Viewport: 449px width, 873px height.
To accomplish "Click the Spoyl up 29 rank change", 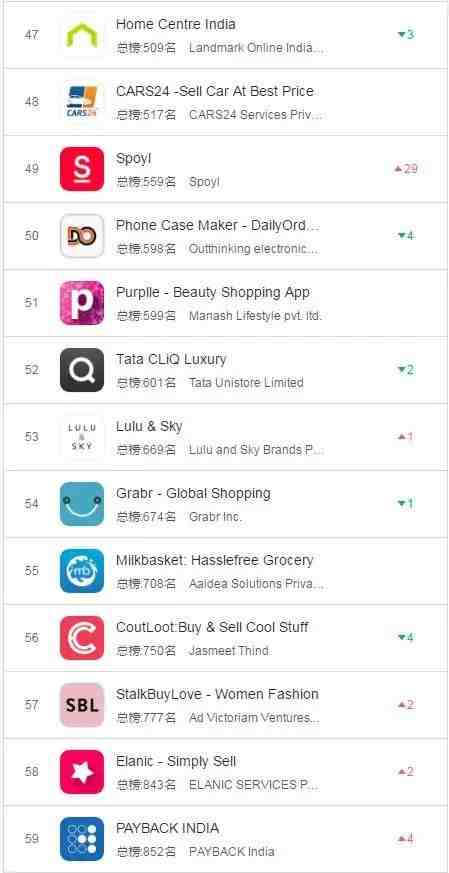I will point(406,169).
